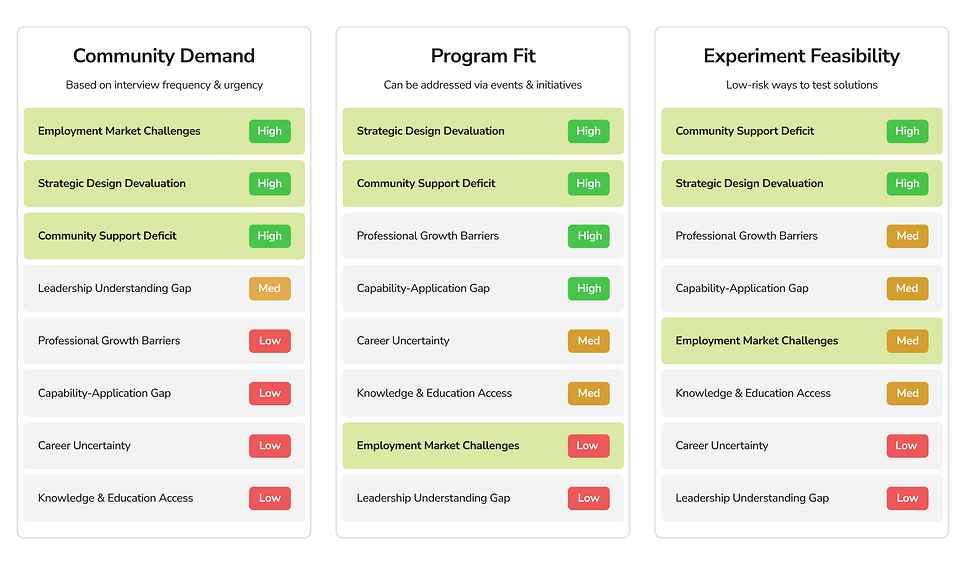This screenshot has width=966, height=564.
Task: Select Employment Market Challenges row in Program Fit
Action: [438, 445]
